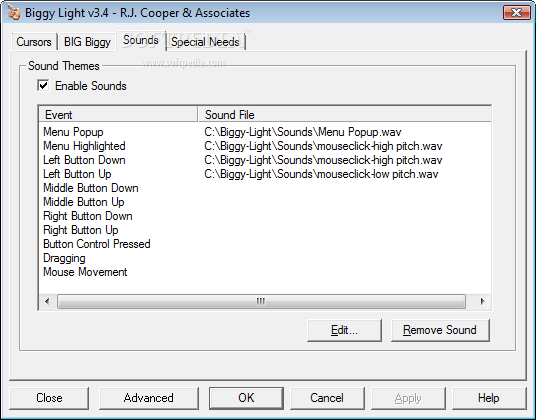Click the Sound File column header

tap(345, 114)
